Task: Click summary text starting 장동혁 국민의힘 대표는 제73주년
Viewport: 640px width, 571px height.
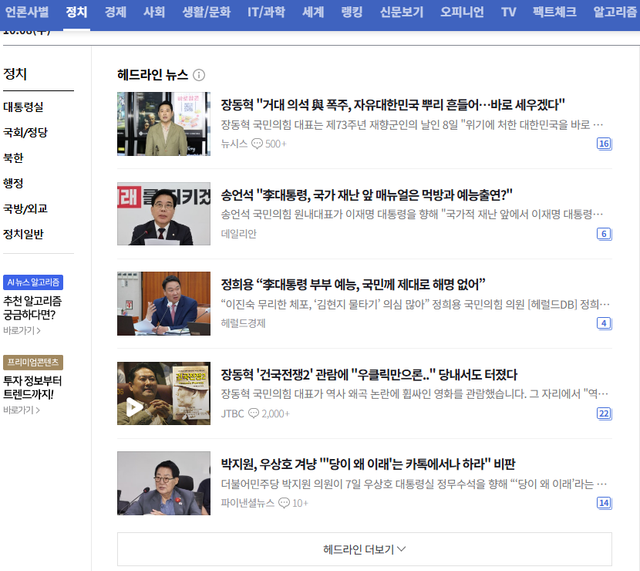Action: (412, 124)
